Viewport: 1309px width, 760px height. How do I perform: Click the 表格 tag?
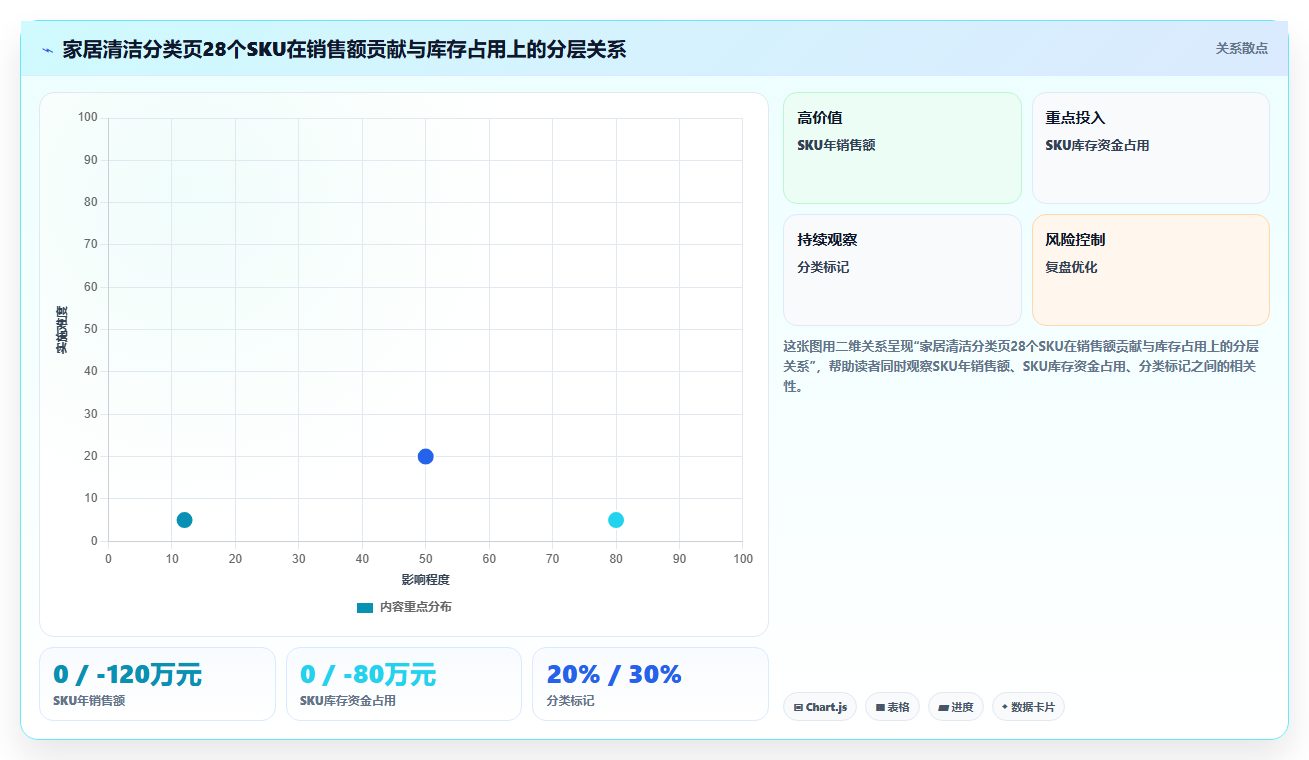point(892,707)
